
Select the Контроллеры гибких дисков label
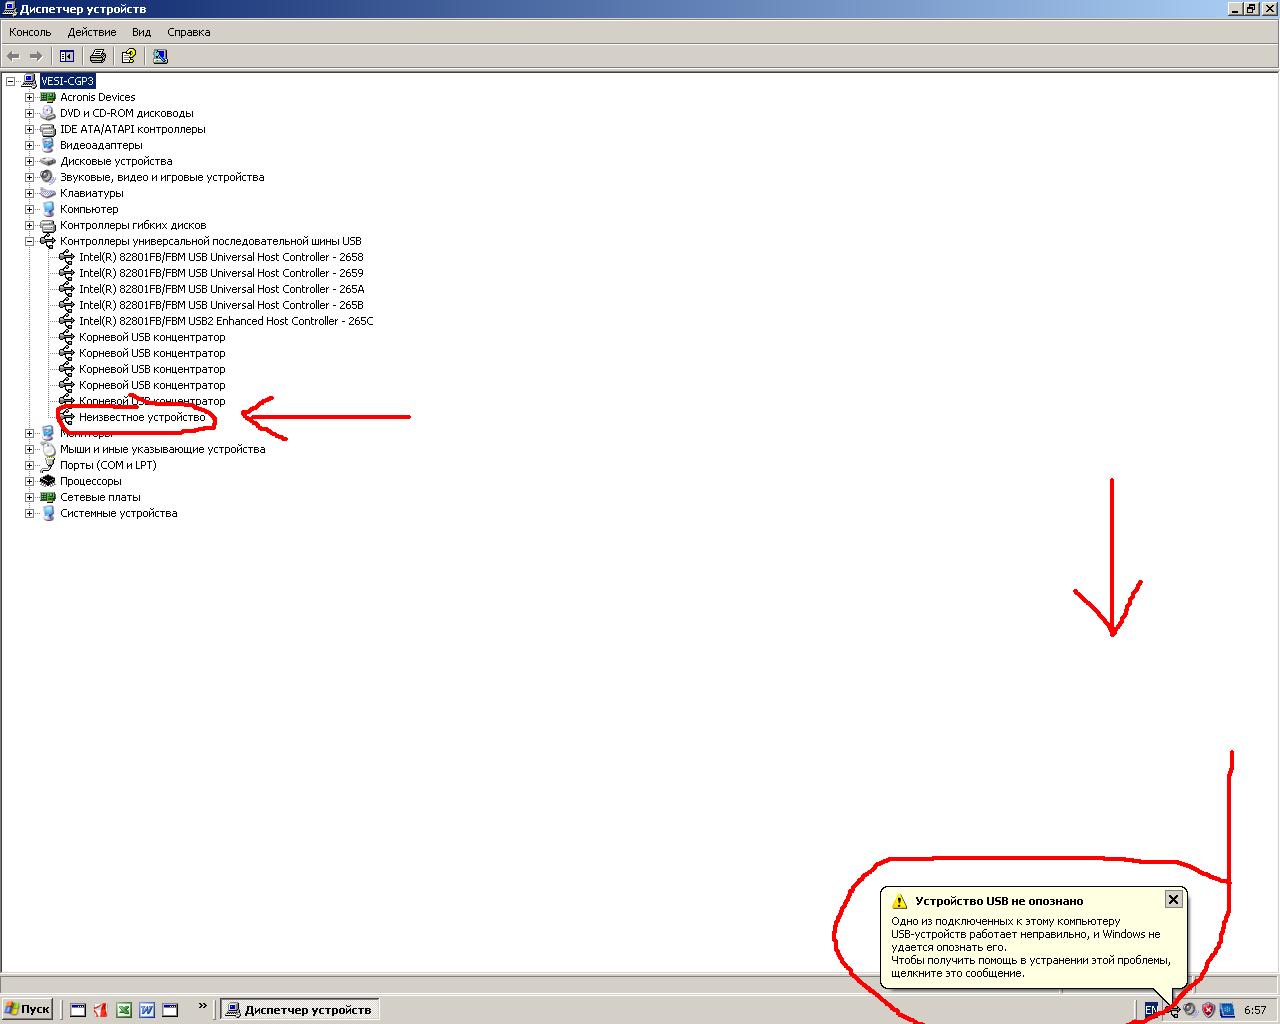[x=133, y=225]
